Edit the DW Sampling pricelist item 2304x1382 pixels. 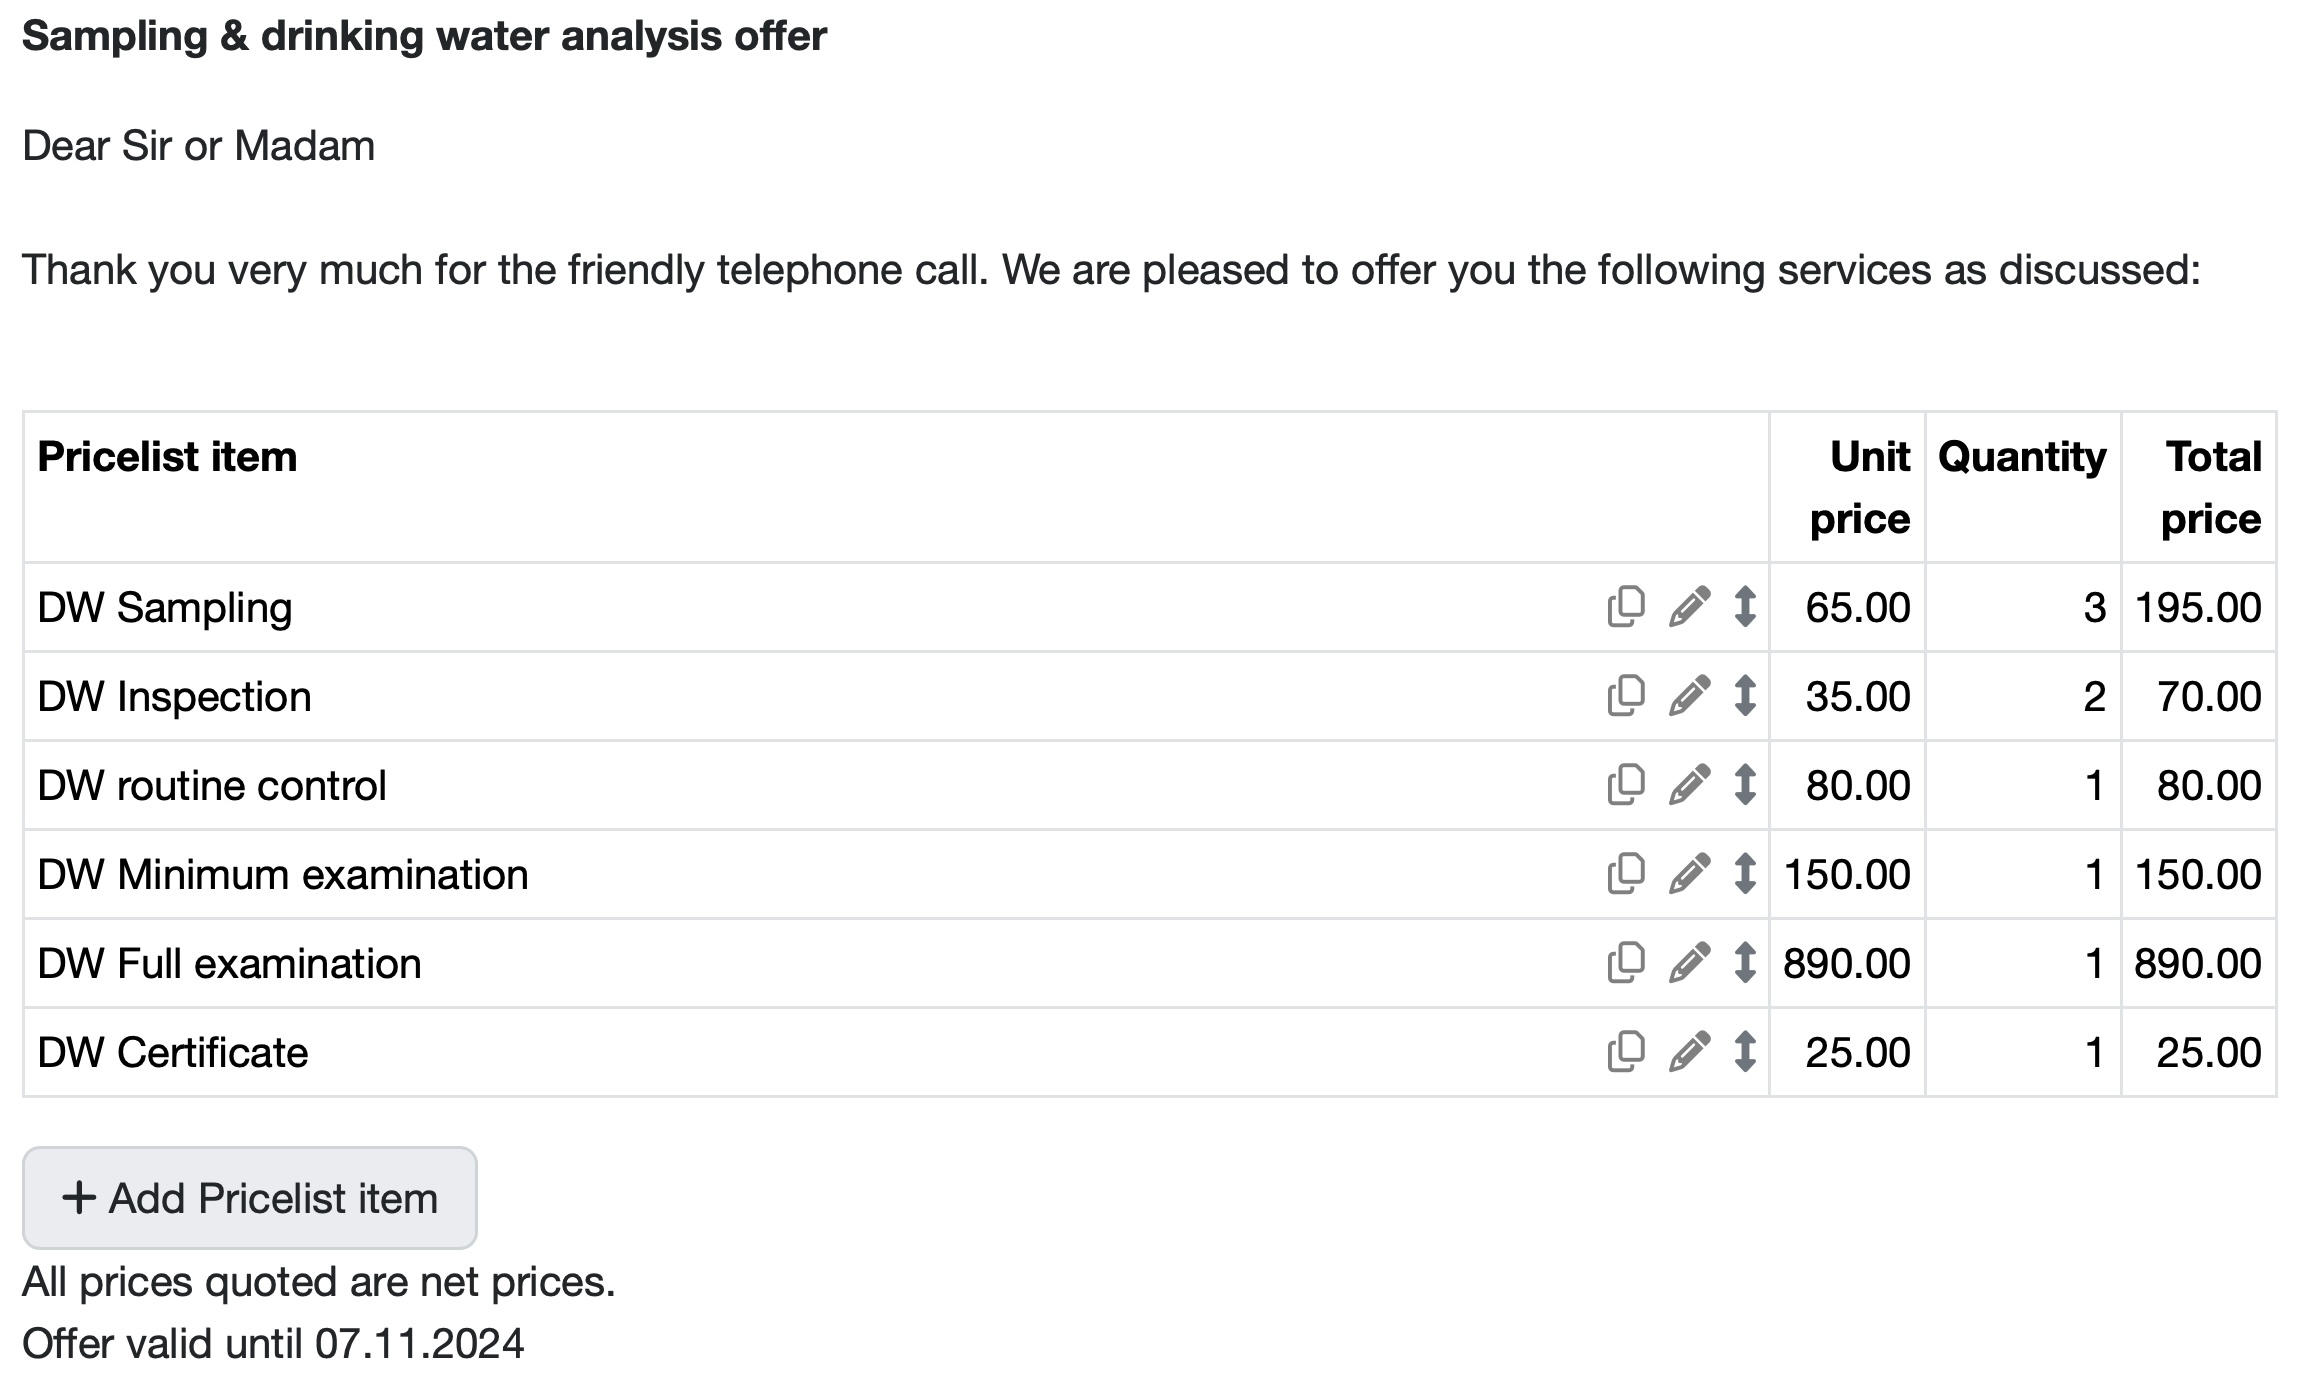pyautogui.click(x=1689, y=607)
